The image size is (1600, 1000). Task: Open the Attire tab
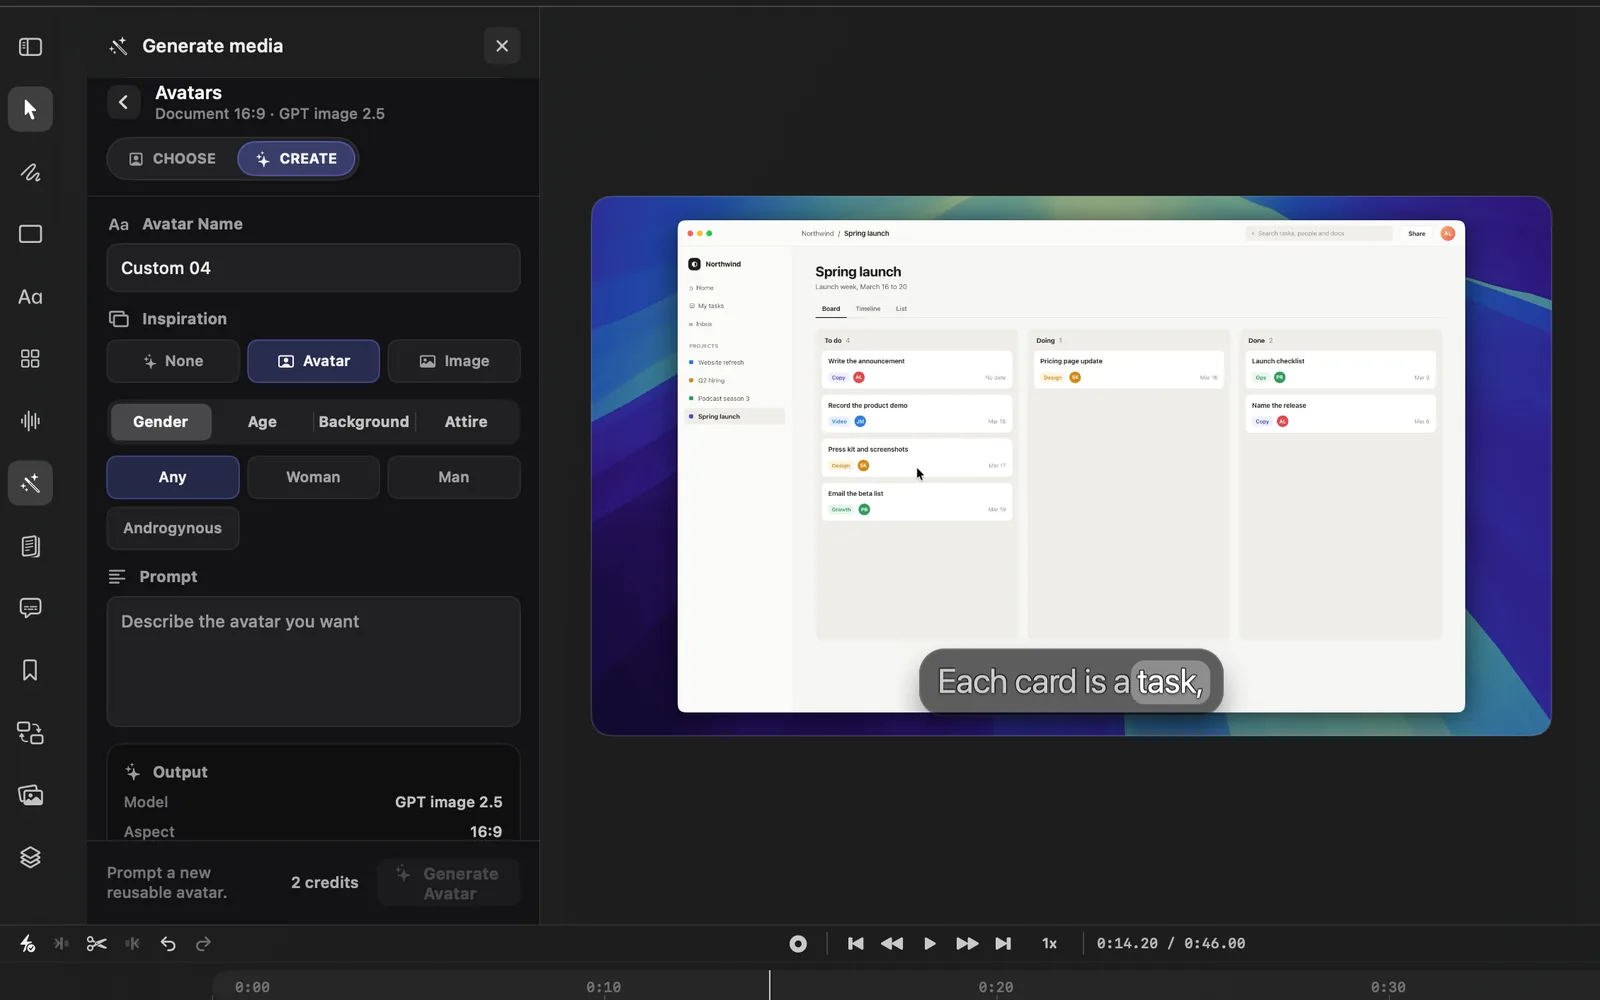(466, 422)
